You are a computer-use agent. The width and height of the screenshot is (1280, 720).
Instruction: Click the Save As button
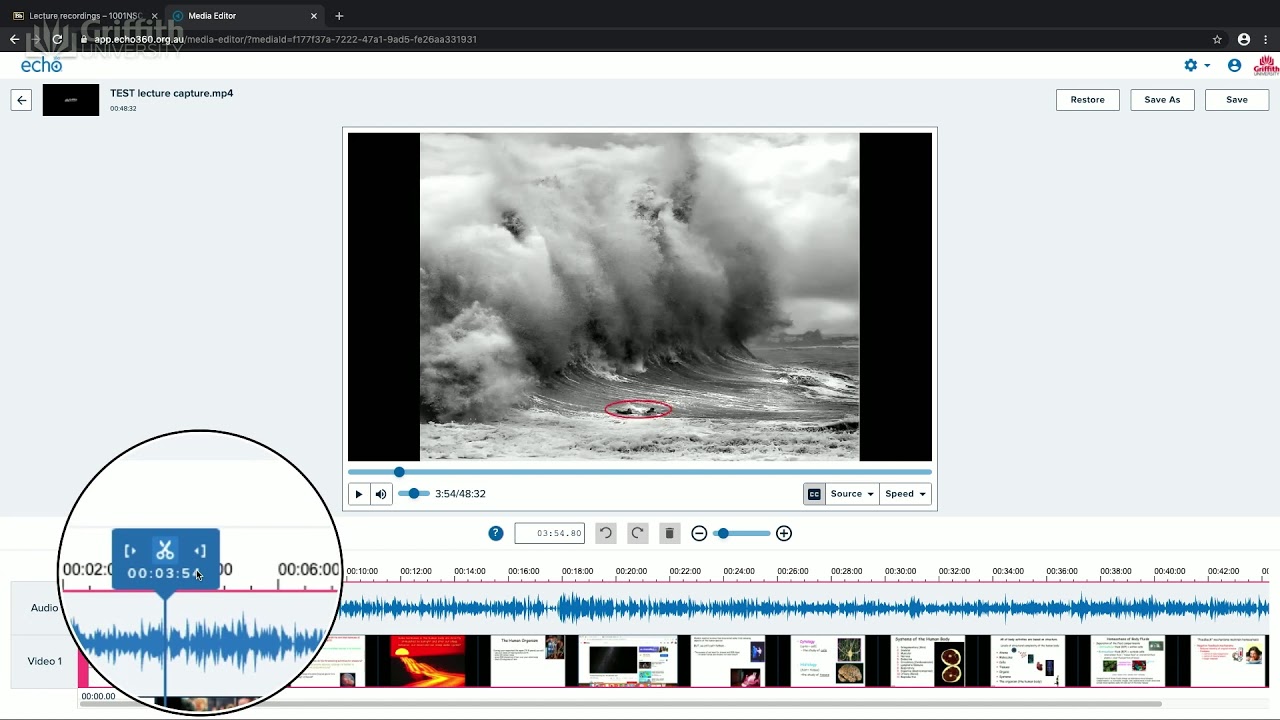point(1162,100)
